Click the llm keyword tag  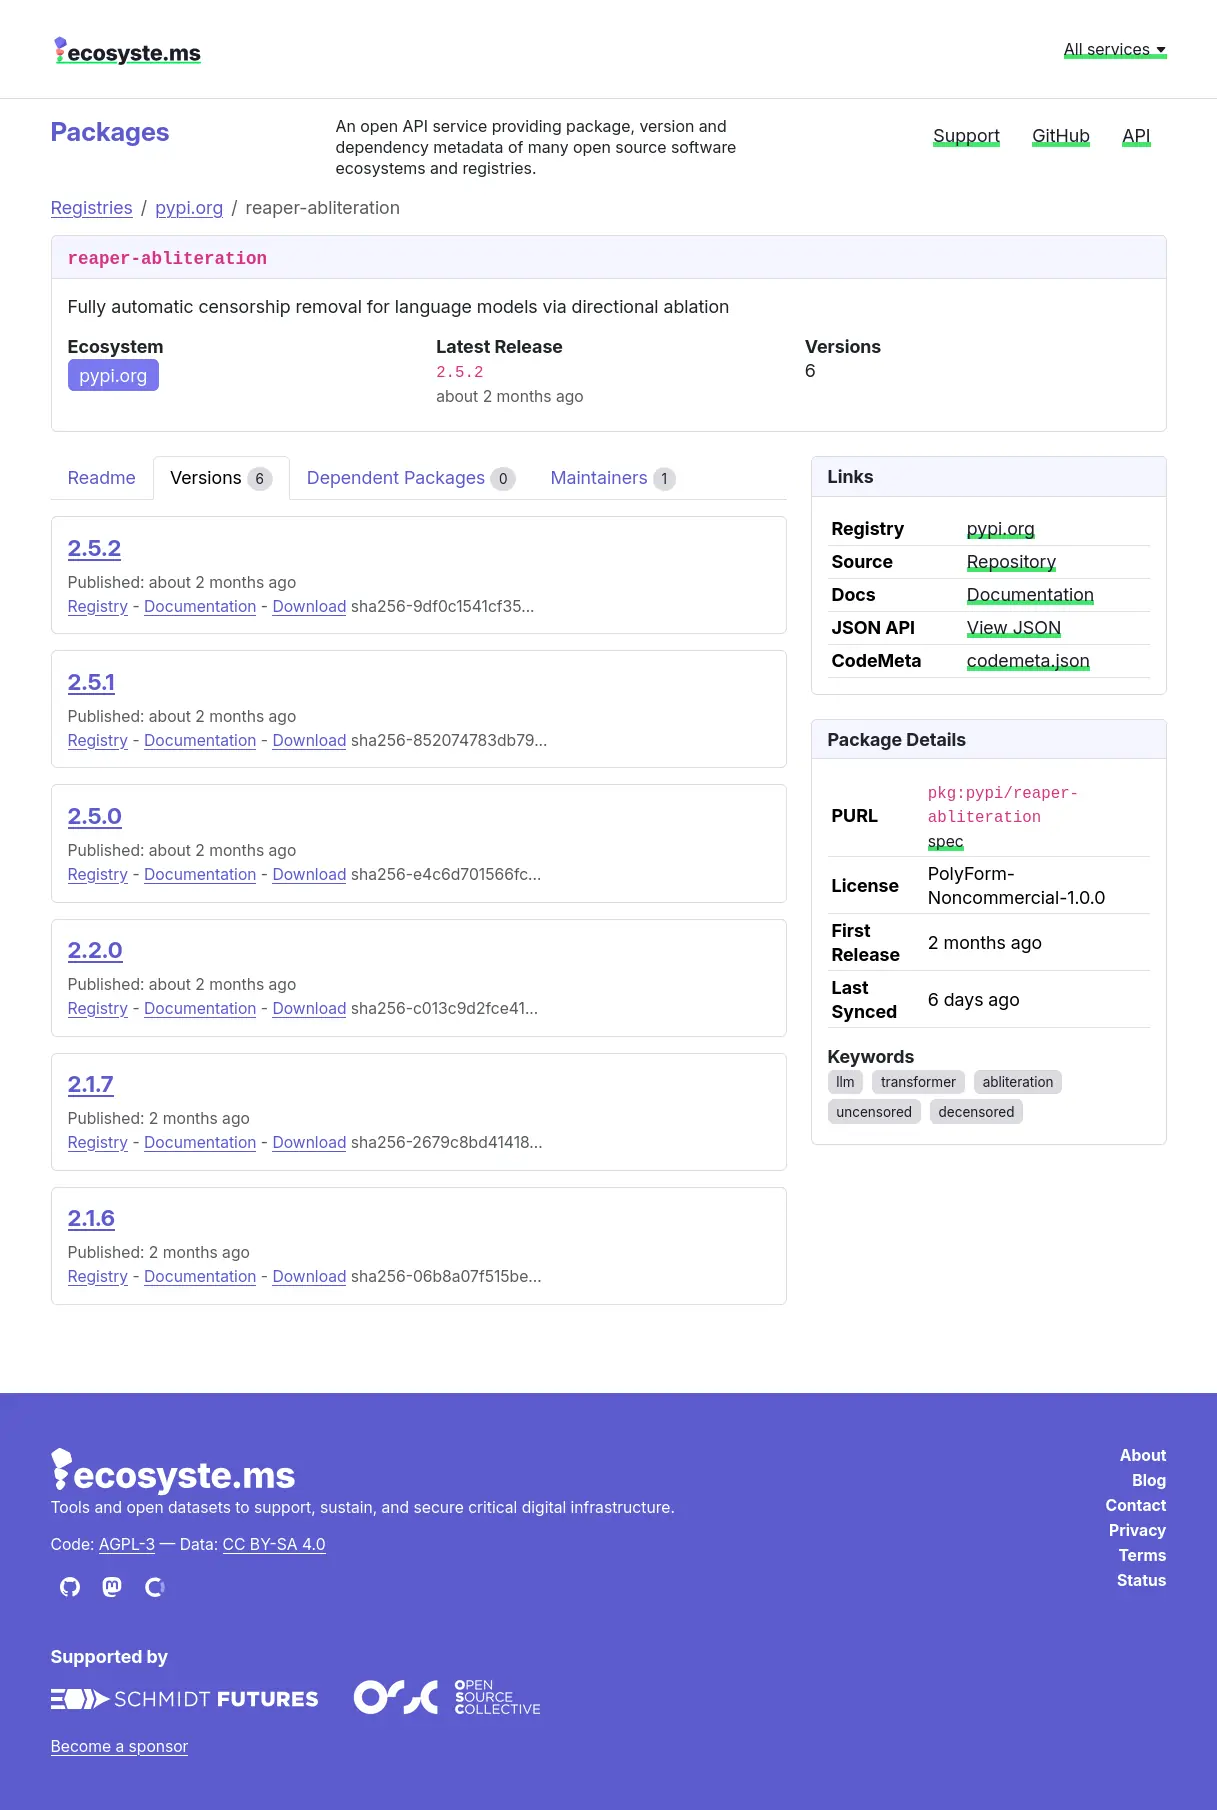[845, 1082]
